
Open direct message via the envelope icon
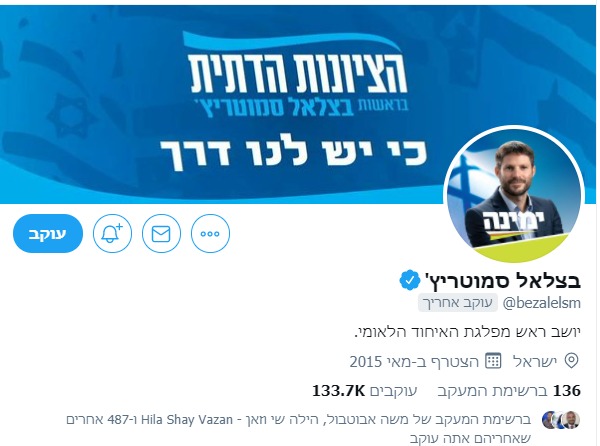coord(161,233)
